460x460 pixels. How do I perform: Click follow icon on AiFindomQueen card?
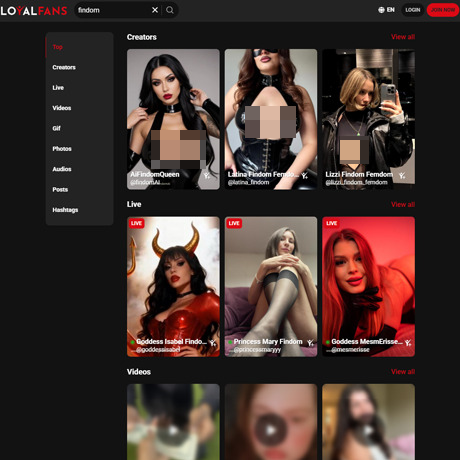(207, 175)
